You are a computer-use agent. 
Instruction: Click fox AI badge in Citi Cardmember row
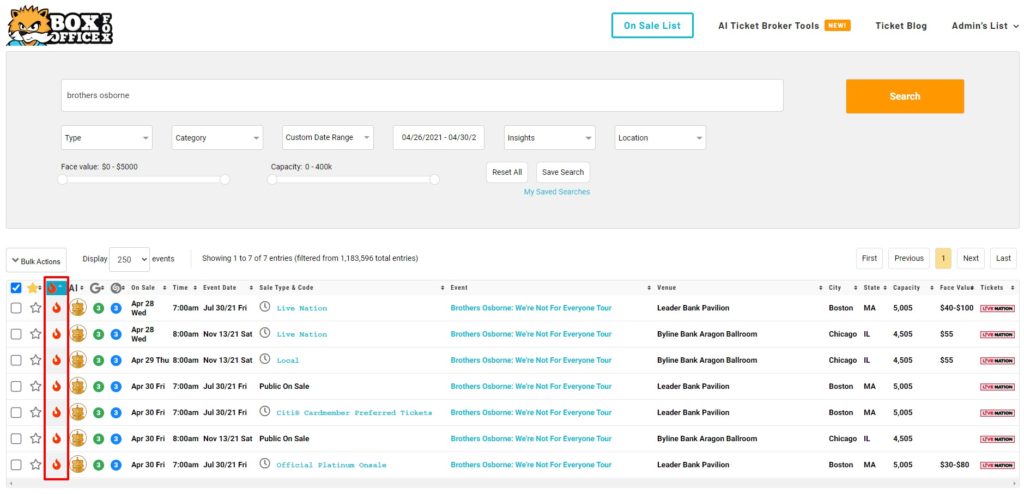77,412
